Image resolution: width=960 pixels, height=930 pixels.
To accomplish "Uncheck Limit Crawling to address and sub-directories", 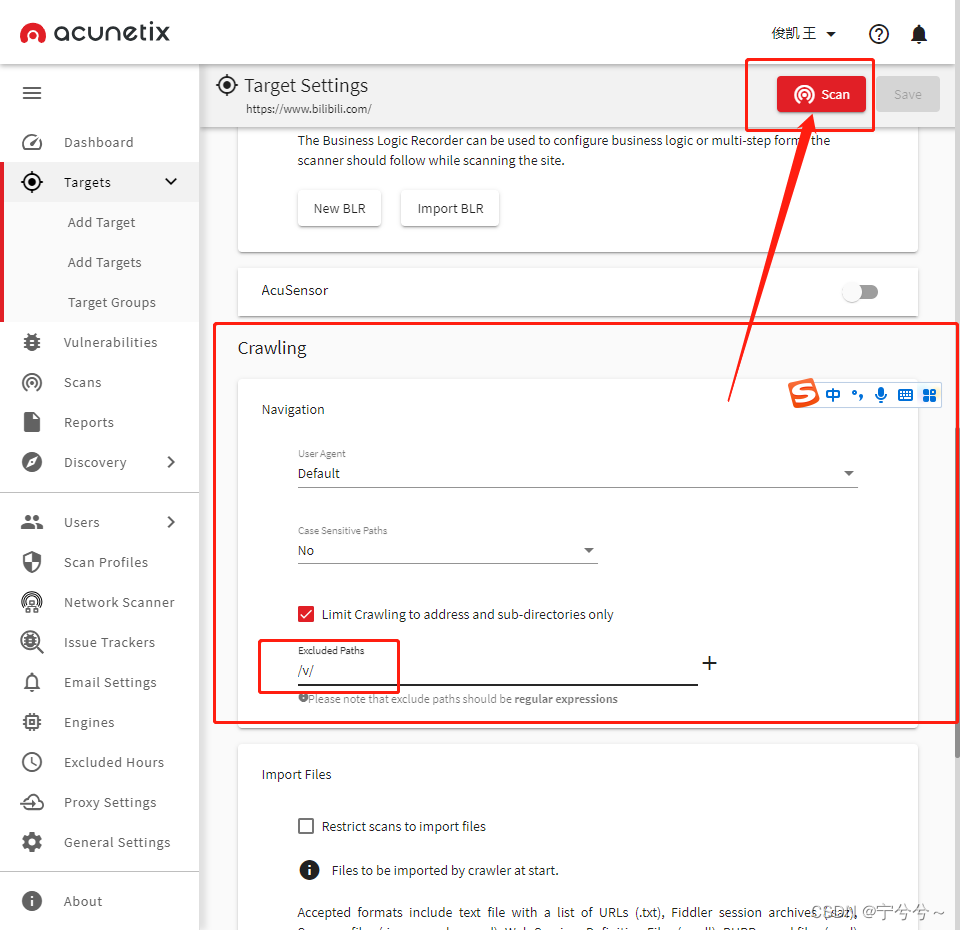I will [306, 614].
